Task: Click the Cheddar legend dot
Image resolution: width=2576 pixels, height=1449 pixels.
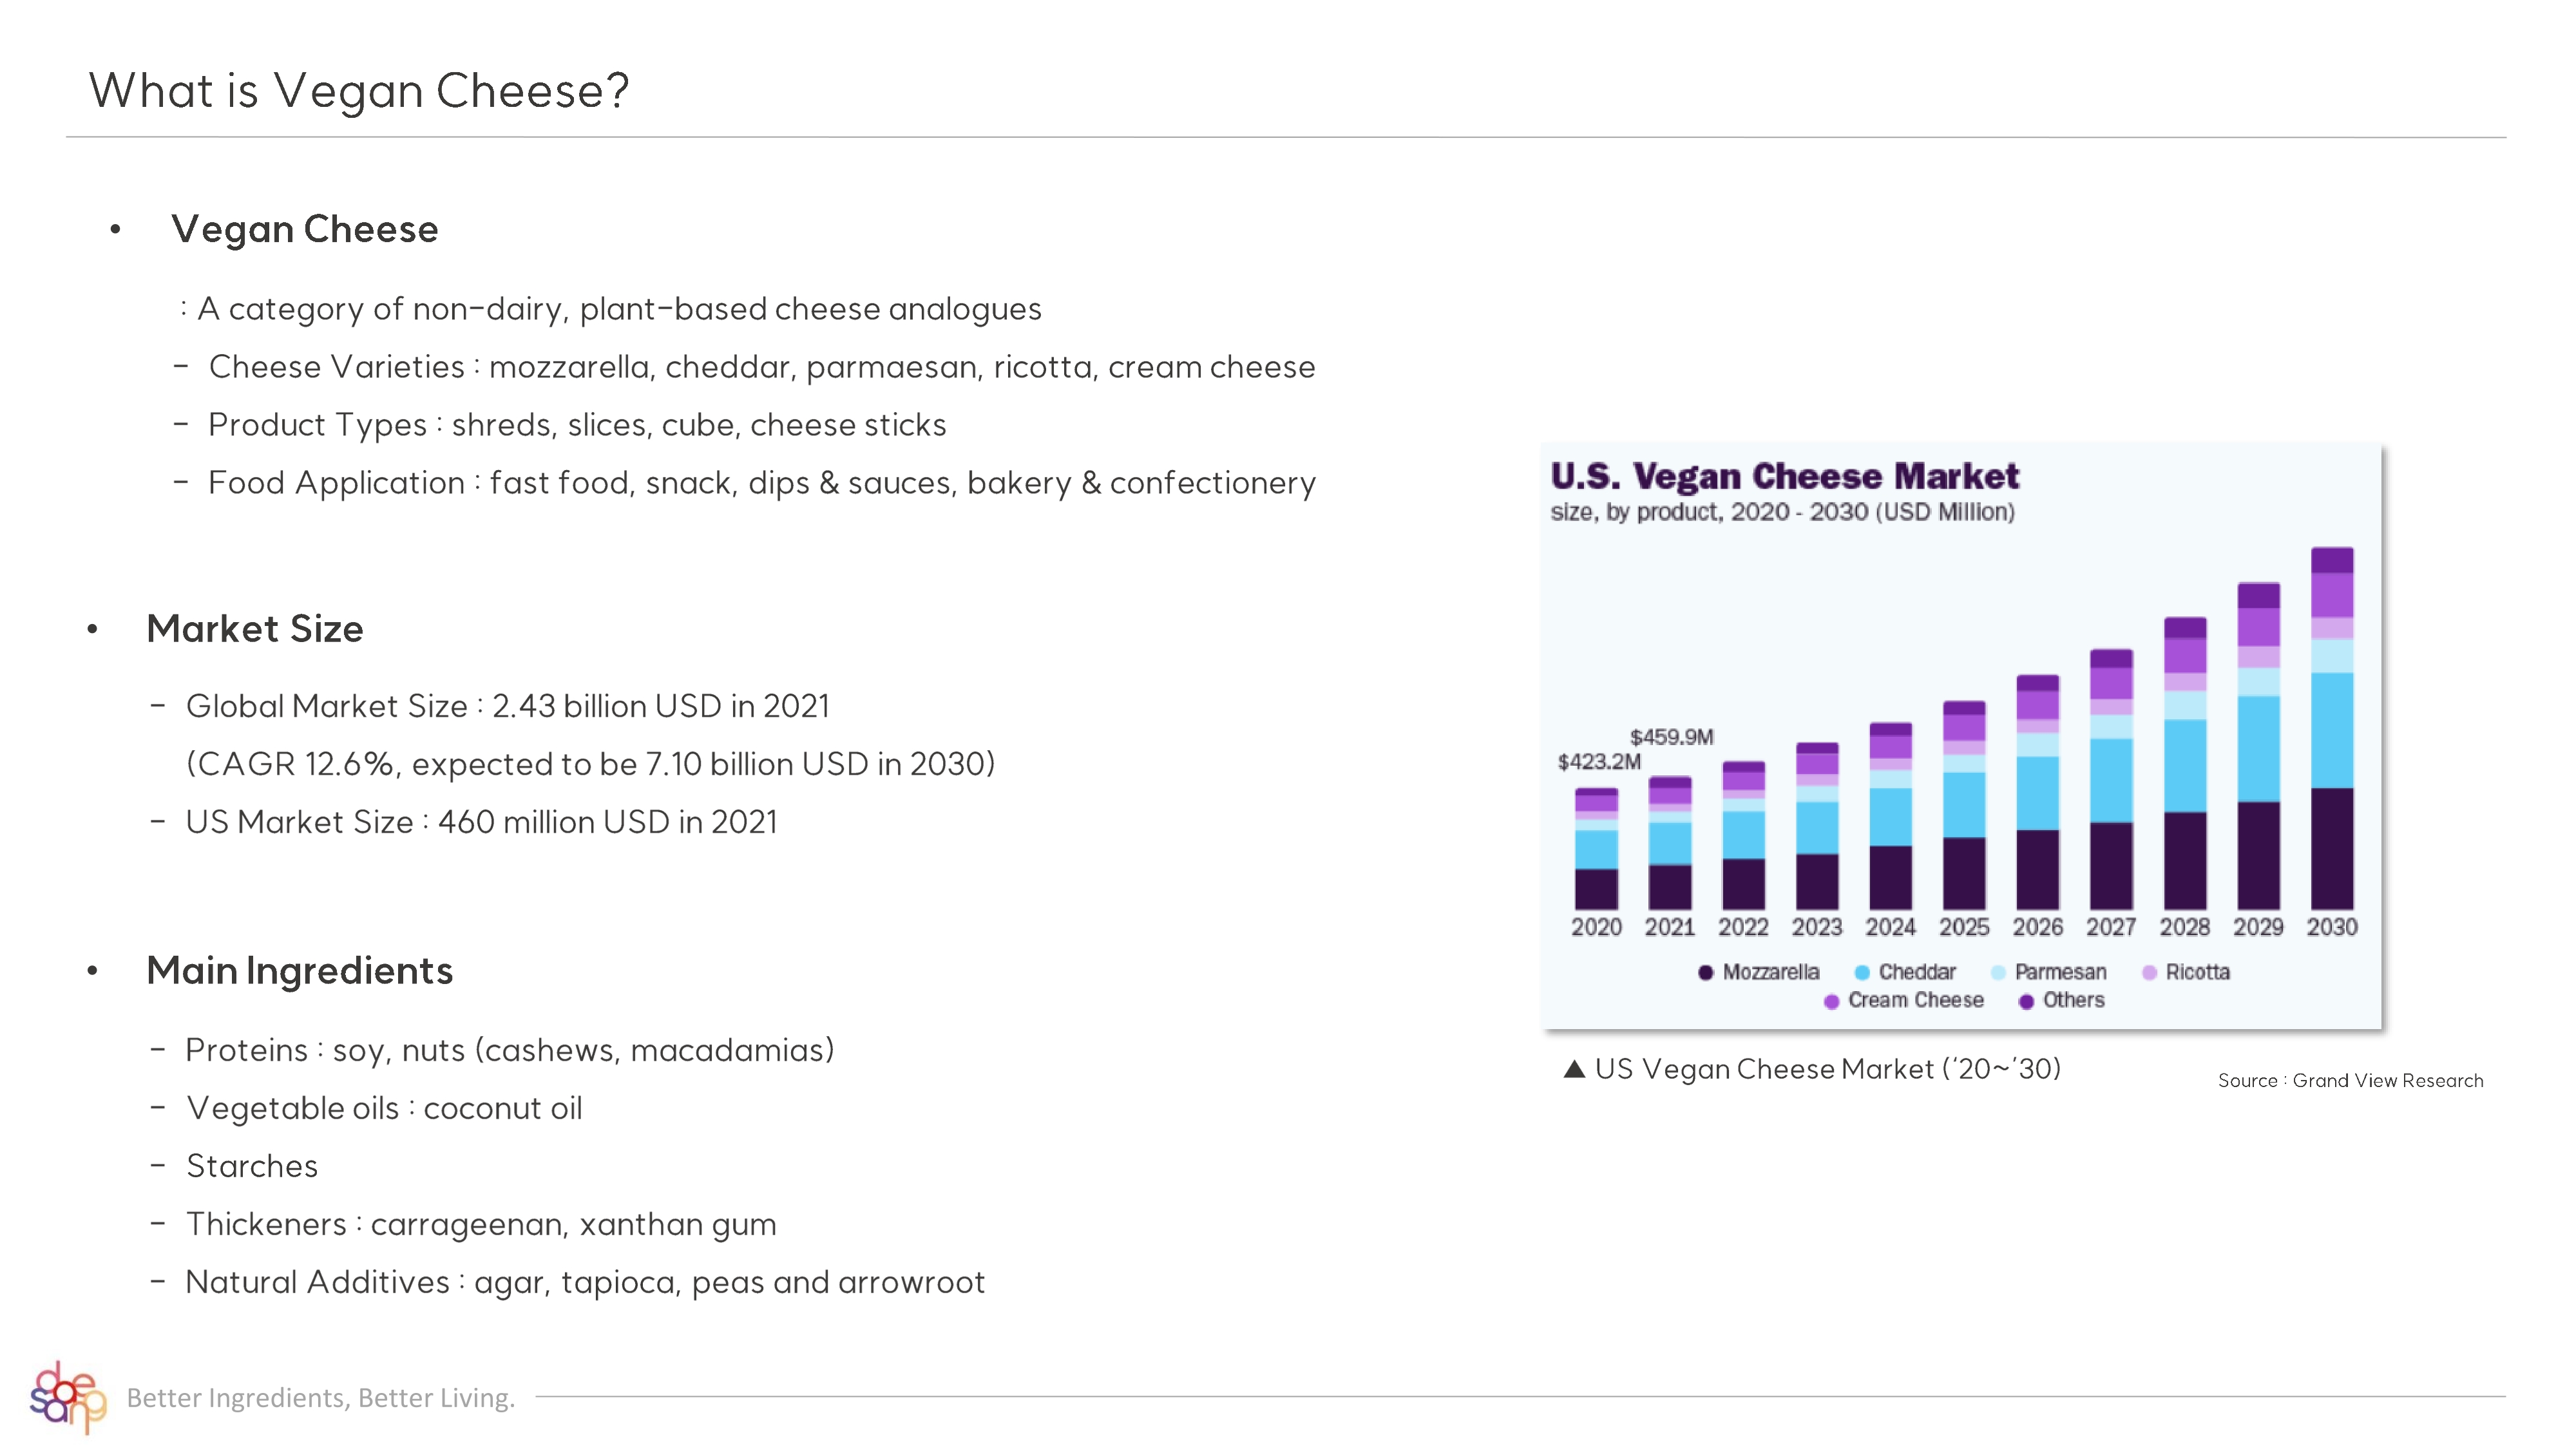Action: 1862,972
